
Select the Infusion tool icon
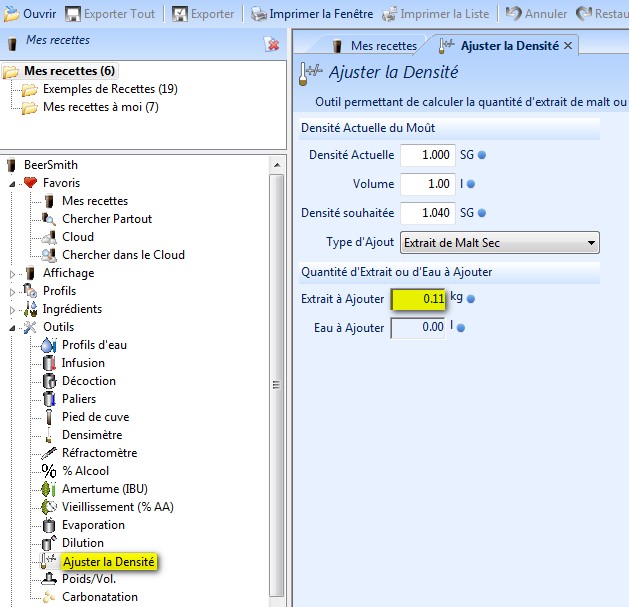point(49,363)
